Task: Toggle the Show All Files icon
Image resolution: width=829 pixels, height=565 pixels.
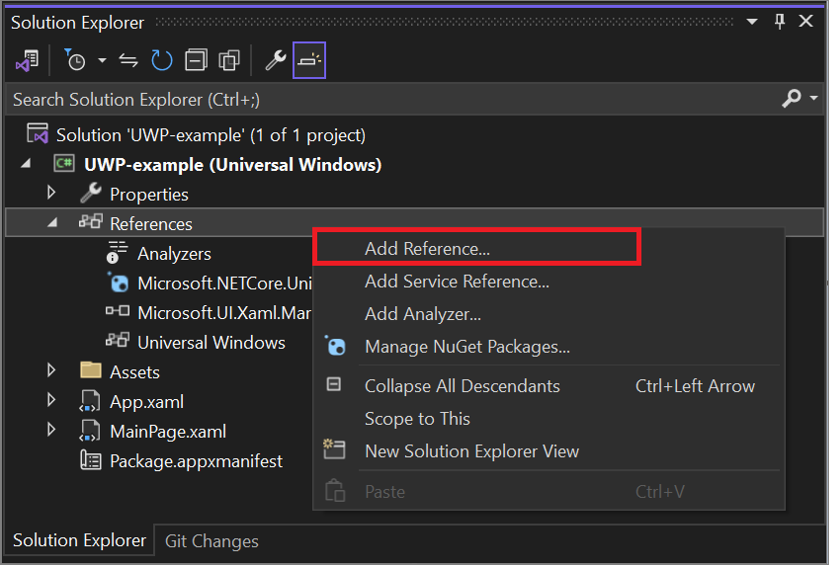Action: pos(230,61)
